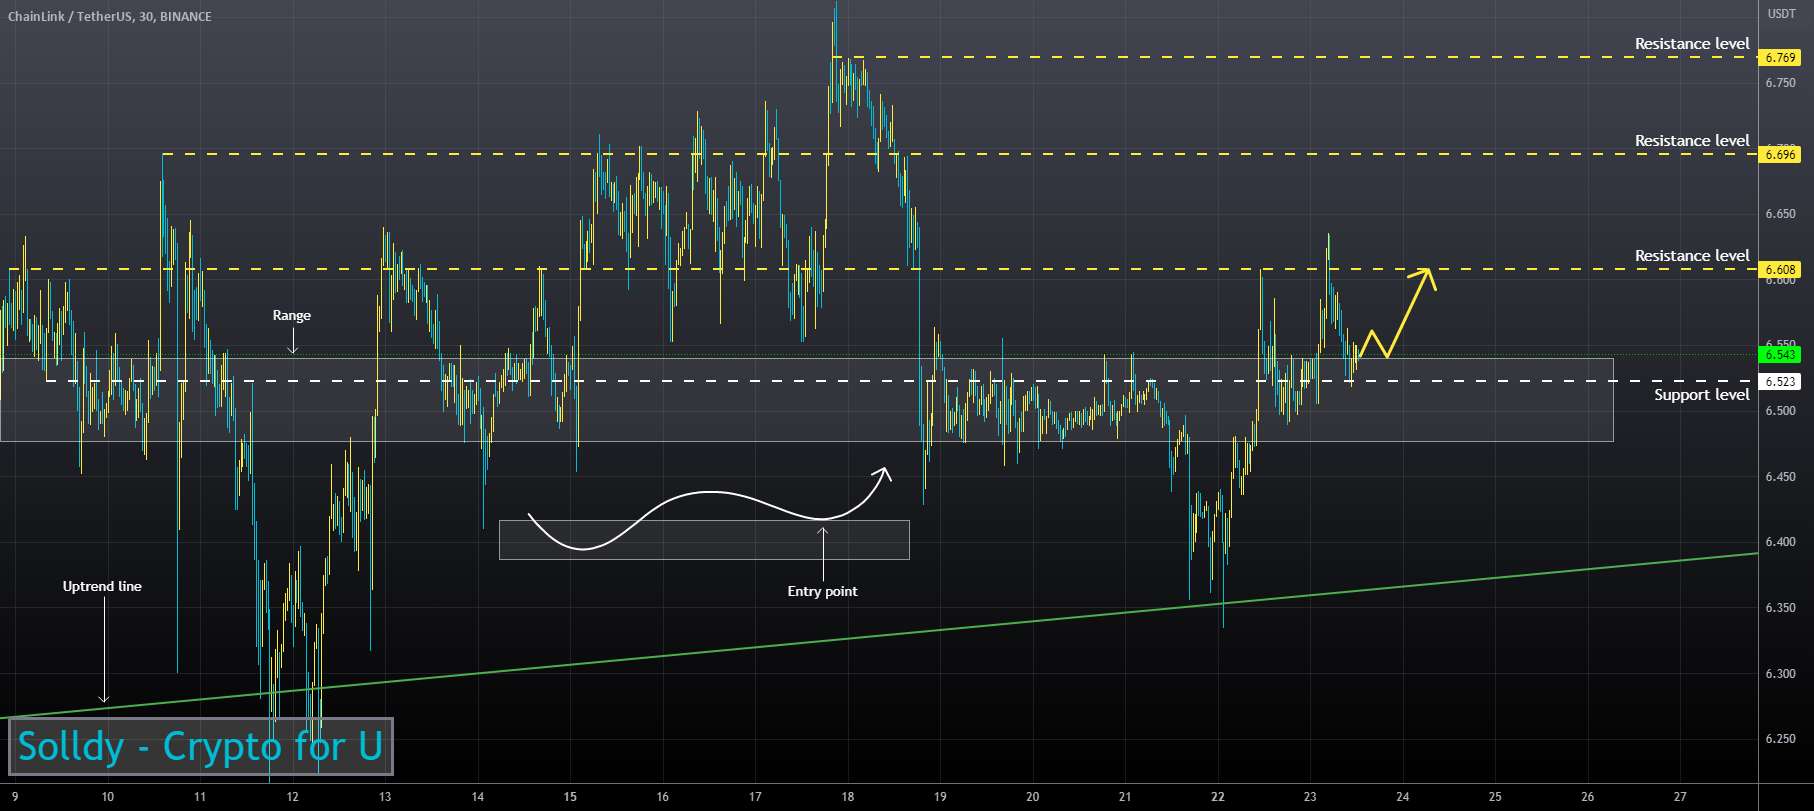Click the Entry point annotation label
The image size is (1814, 811).
(x=822, y=591)
